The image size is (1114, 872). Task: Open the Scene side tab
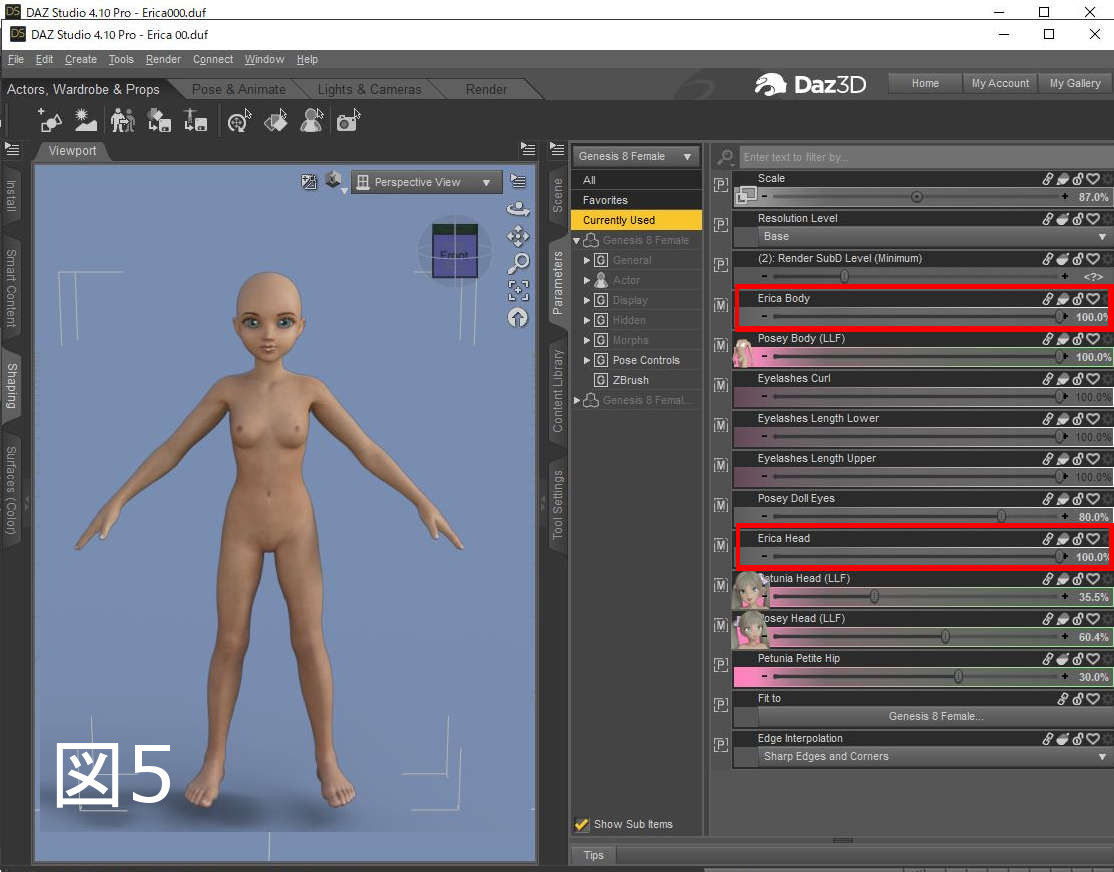pos(558,195)
